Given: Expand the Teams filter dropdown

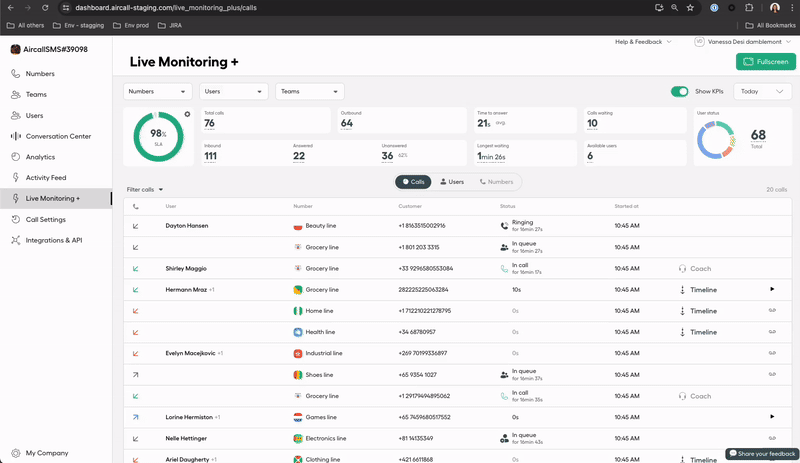Looking at the screenshot, I should 310,91.
